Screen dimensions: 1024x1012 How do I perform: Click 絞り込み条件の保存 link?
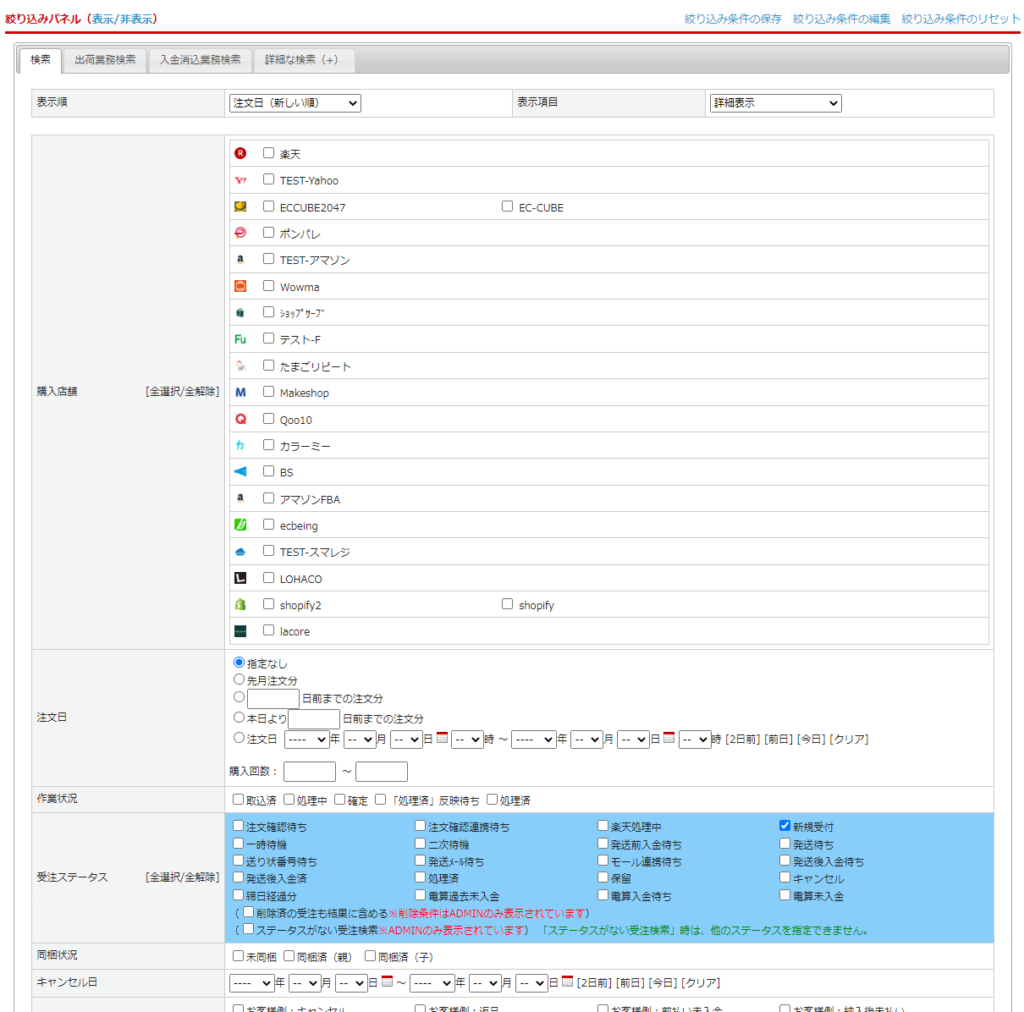(x=733, y=19)
